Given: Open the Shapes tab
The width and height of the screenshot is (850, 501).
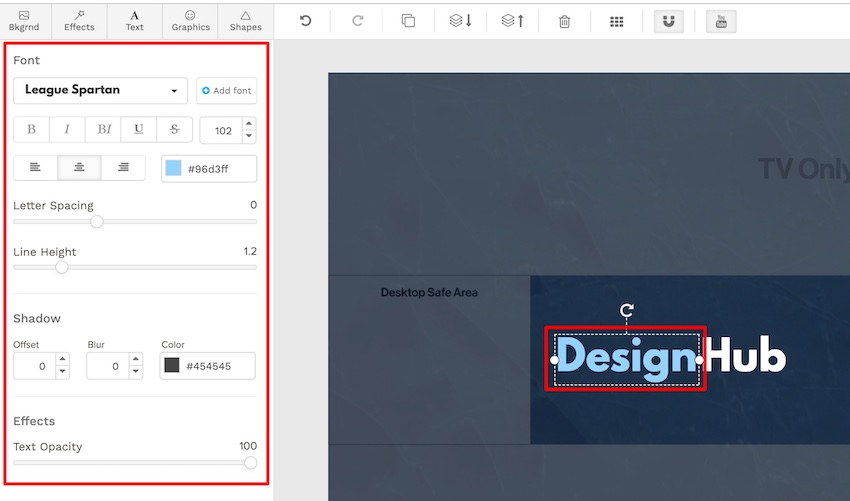Looking at the screenshot, I should [246, 21].
